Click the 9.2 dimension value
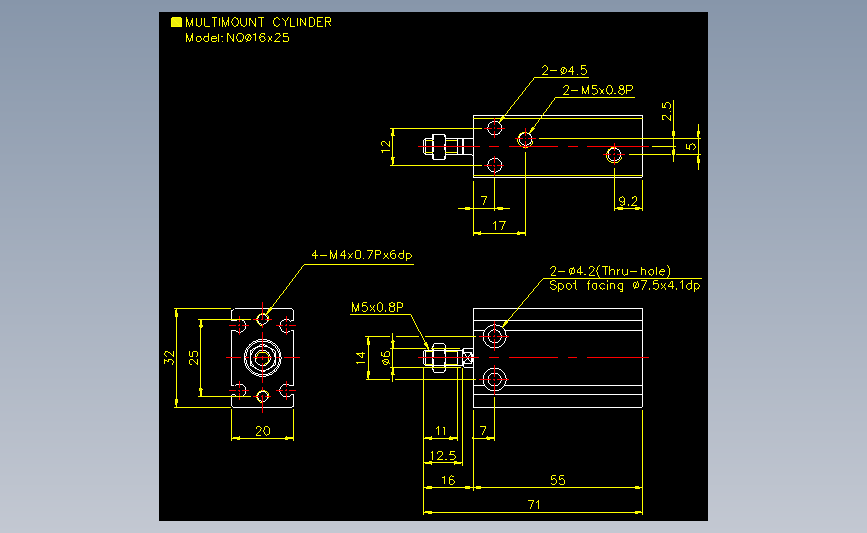The width and height of the screenshot is (867, 533). 628,201
